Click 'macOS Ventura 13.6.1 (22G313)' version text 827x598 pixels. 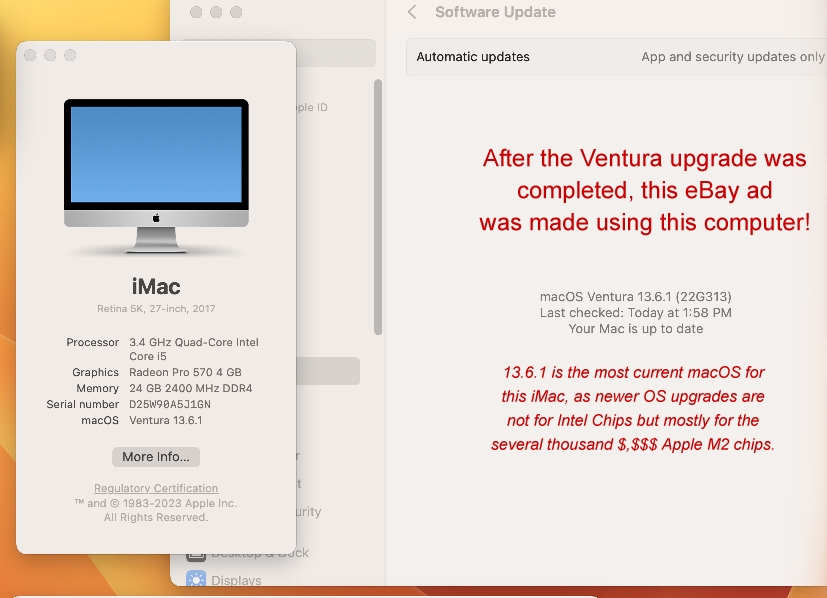(x=636, y=296)
